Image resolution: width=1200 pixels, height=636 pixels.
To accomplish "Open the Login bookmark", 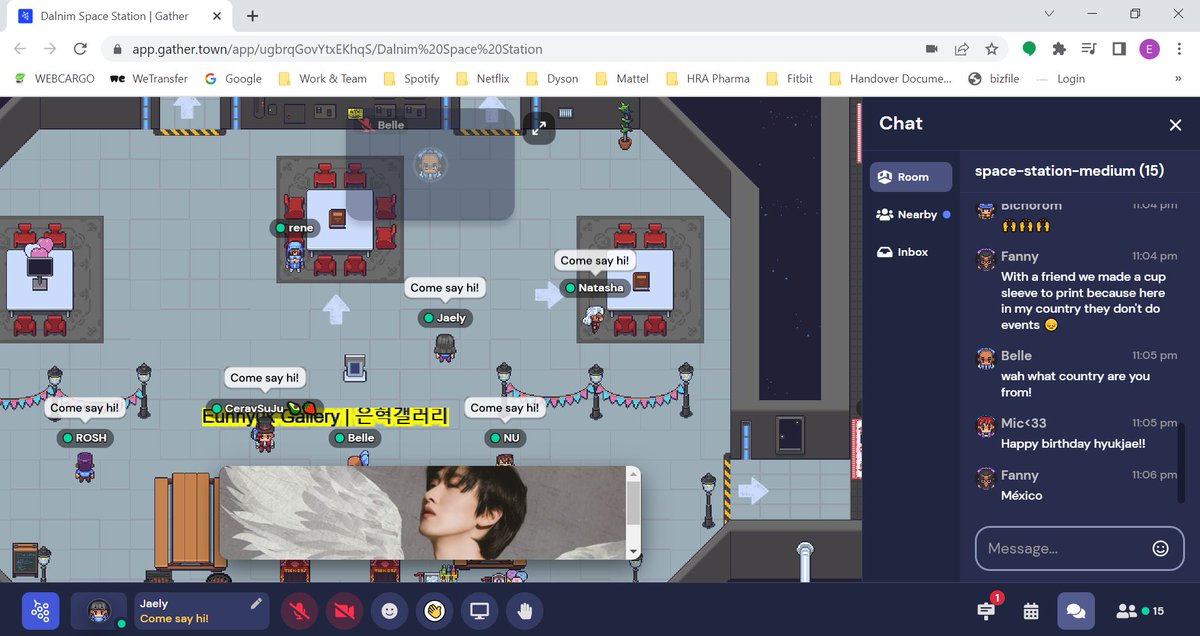I will (1060, 78).
